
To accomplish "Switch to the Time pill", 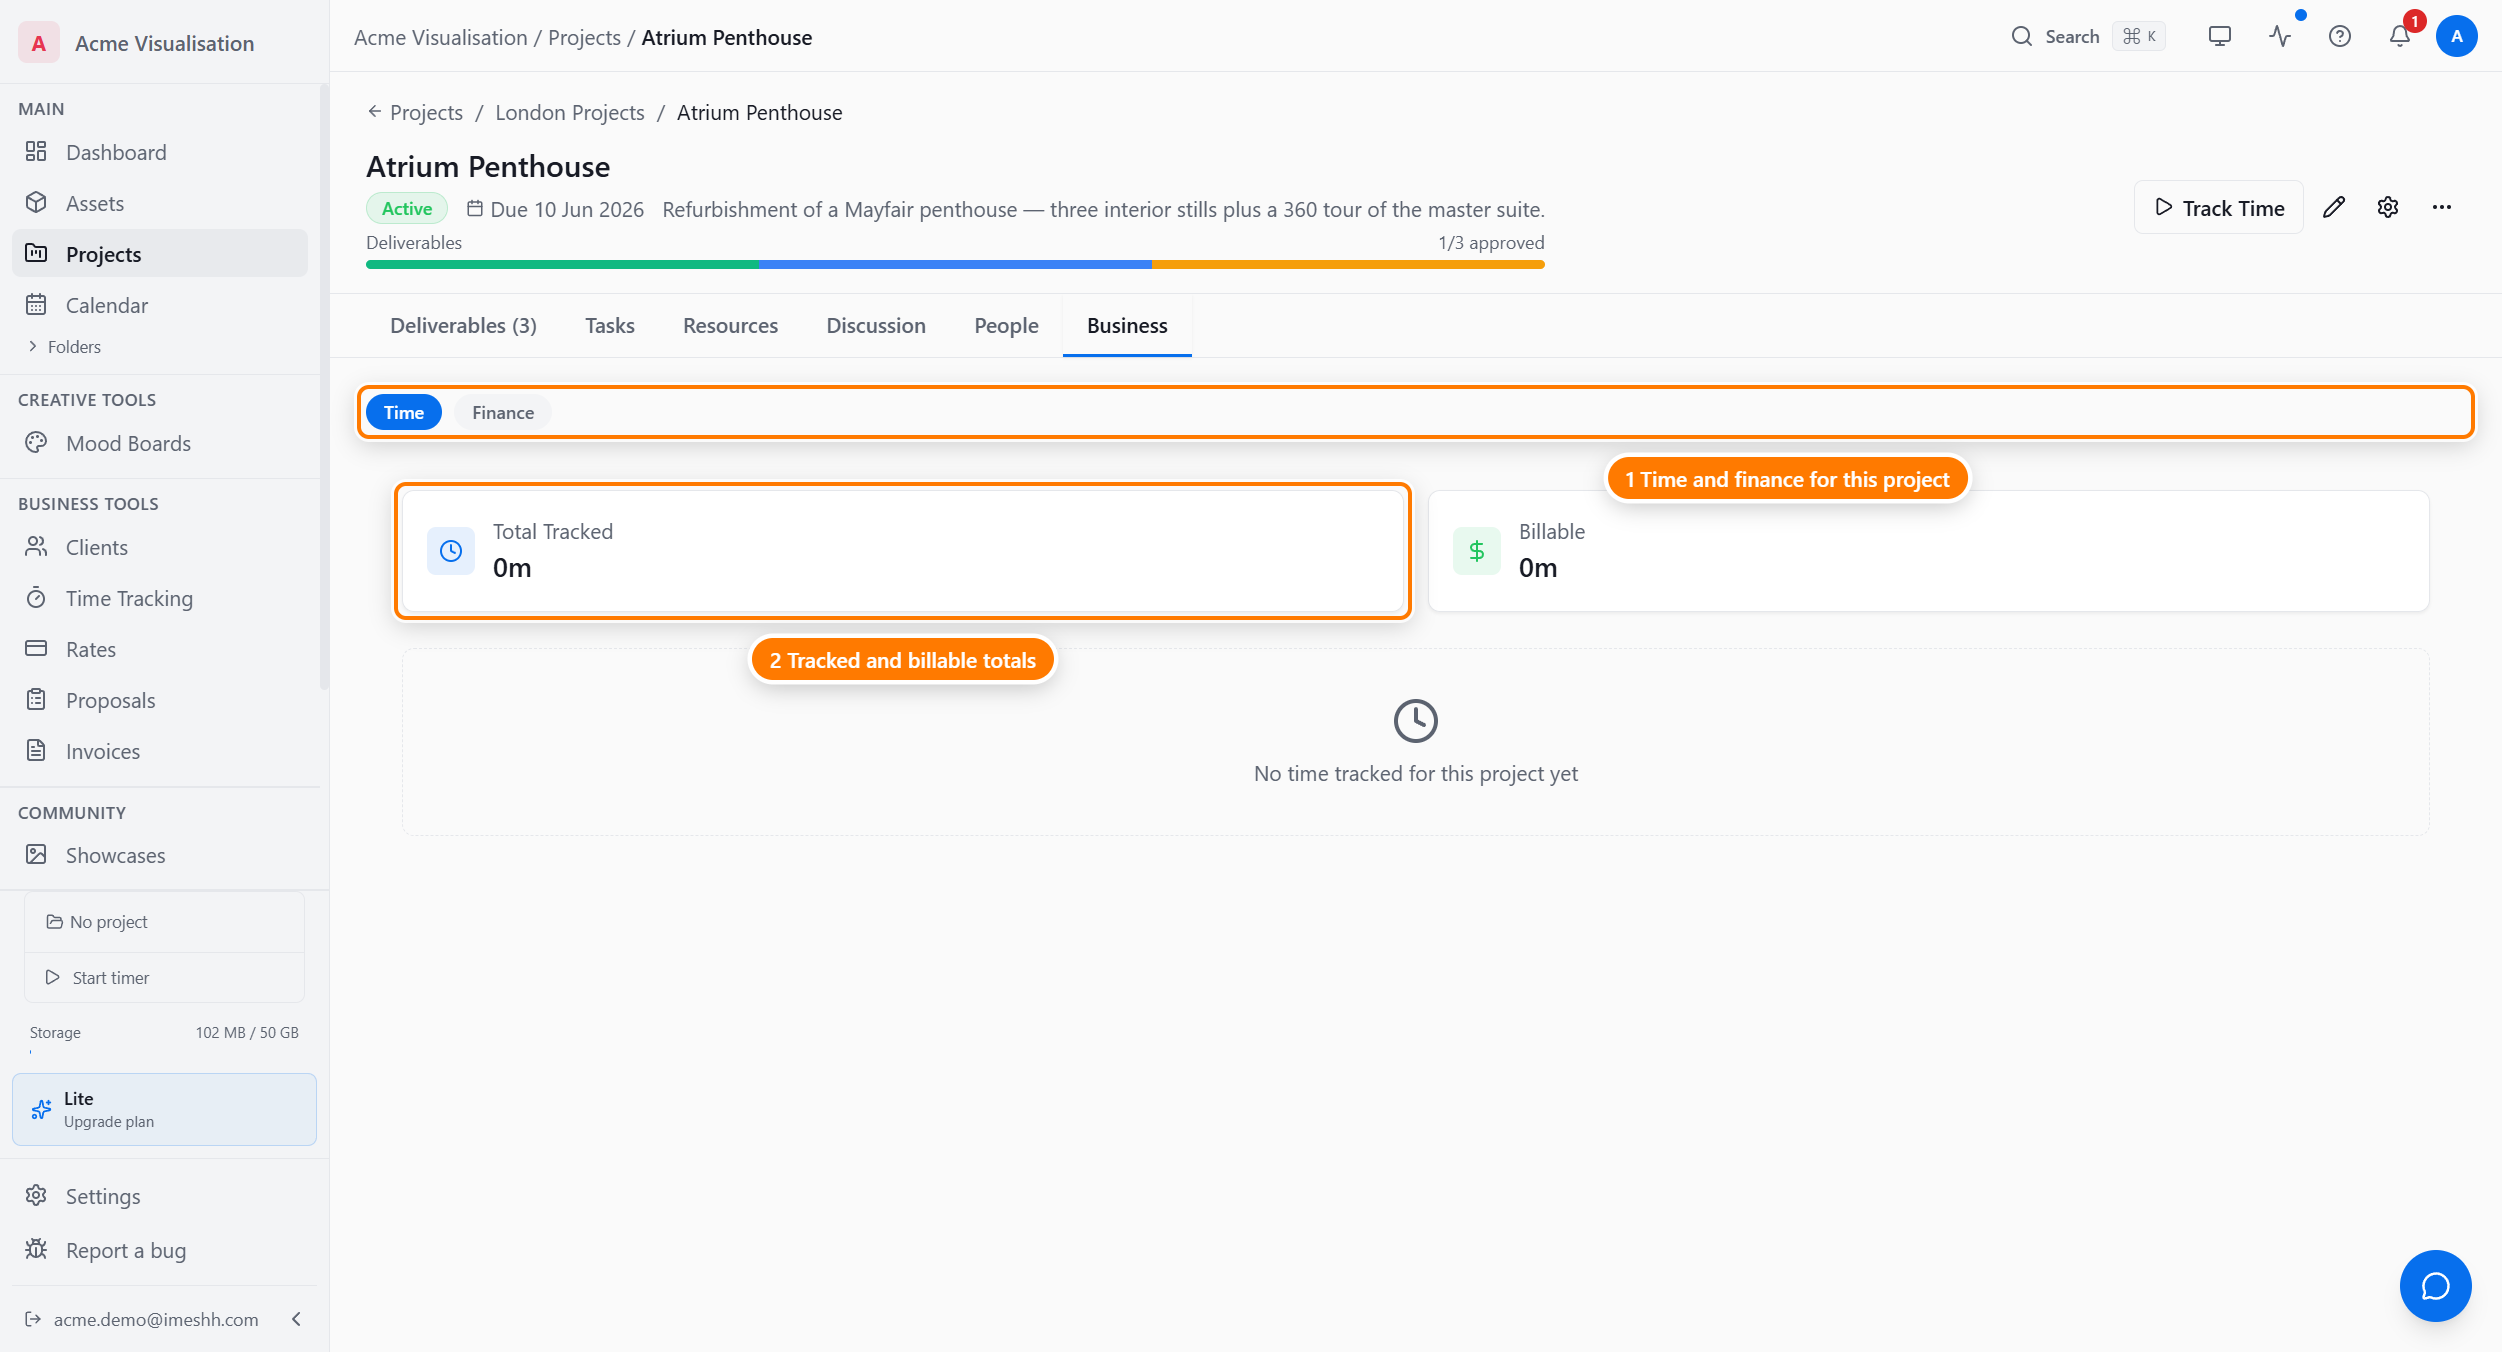I will [x=404, y=413].
